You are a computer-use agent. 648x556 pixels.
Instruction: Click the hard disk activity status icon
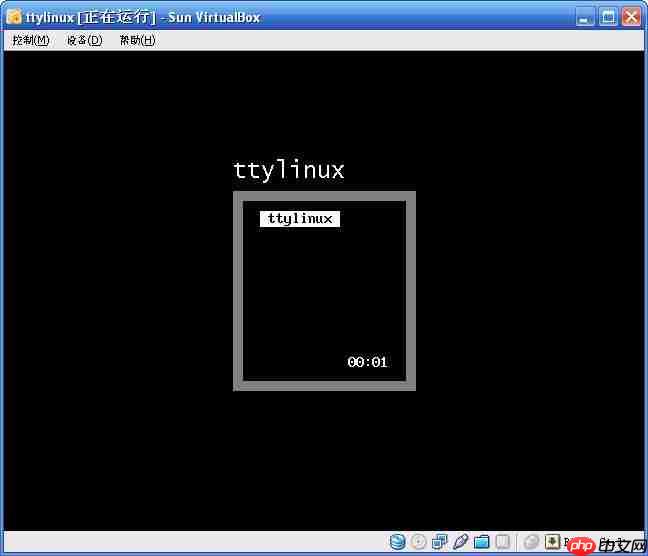click(398, 542)
